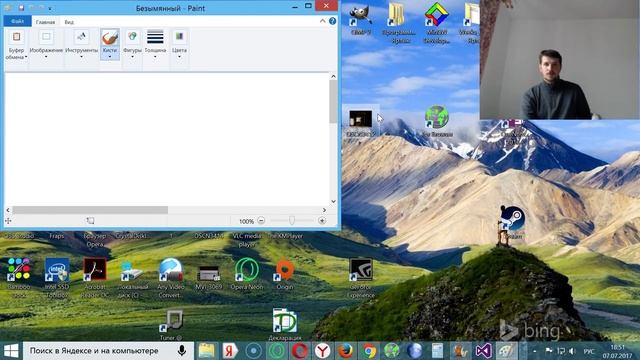Click the horizontal scrollbar thumb in Paint

coord(90,210)
